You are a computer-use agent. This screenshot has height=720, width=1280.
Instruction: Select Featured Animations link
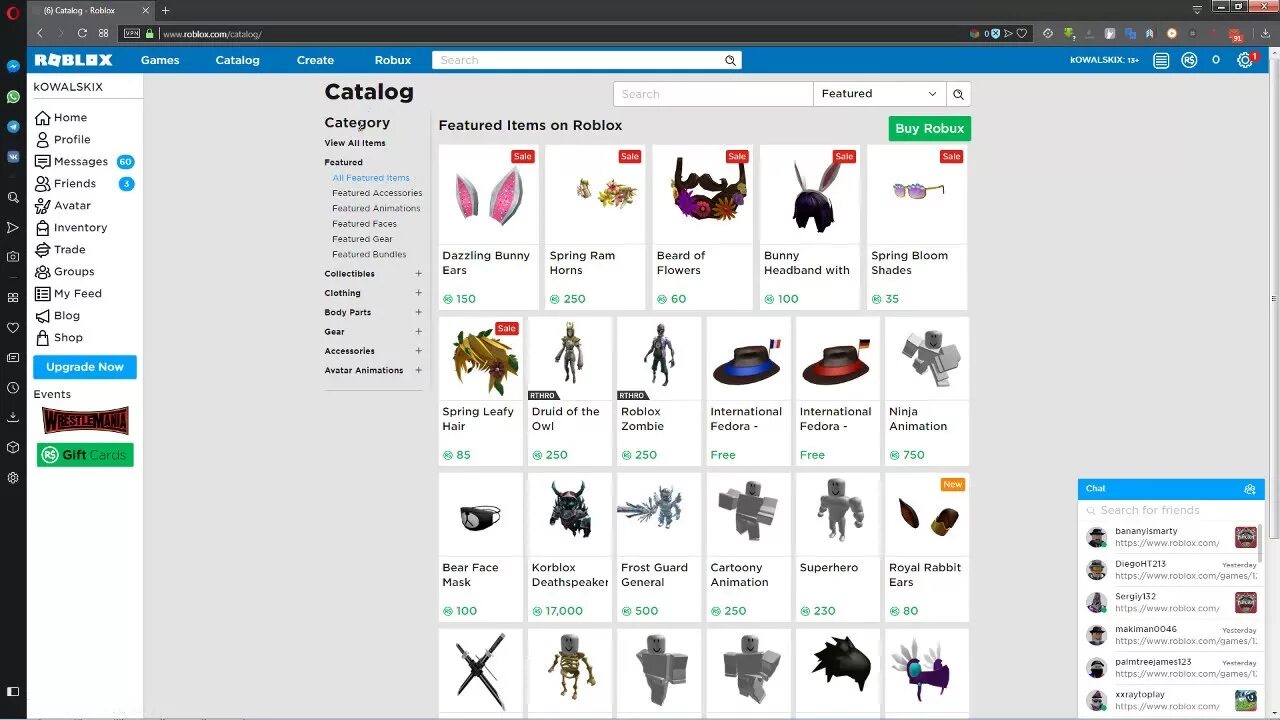pos(376,208)
